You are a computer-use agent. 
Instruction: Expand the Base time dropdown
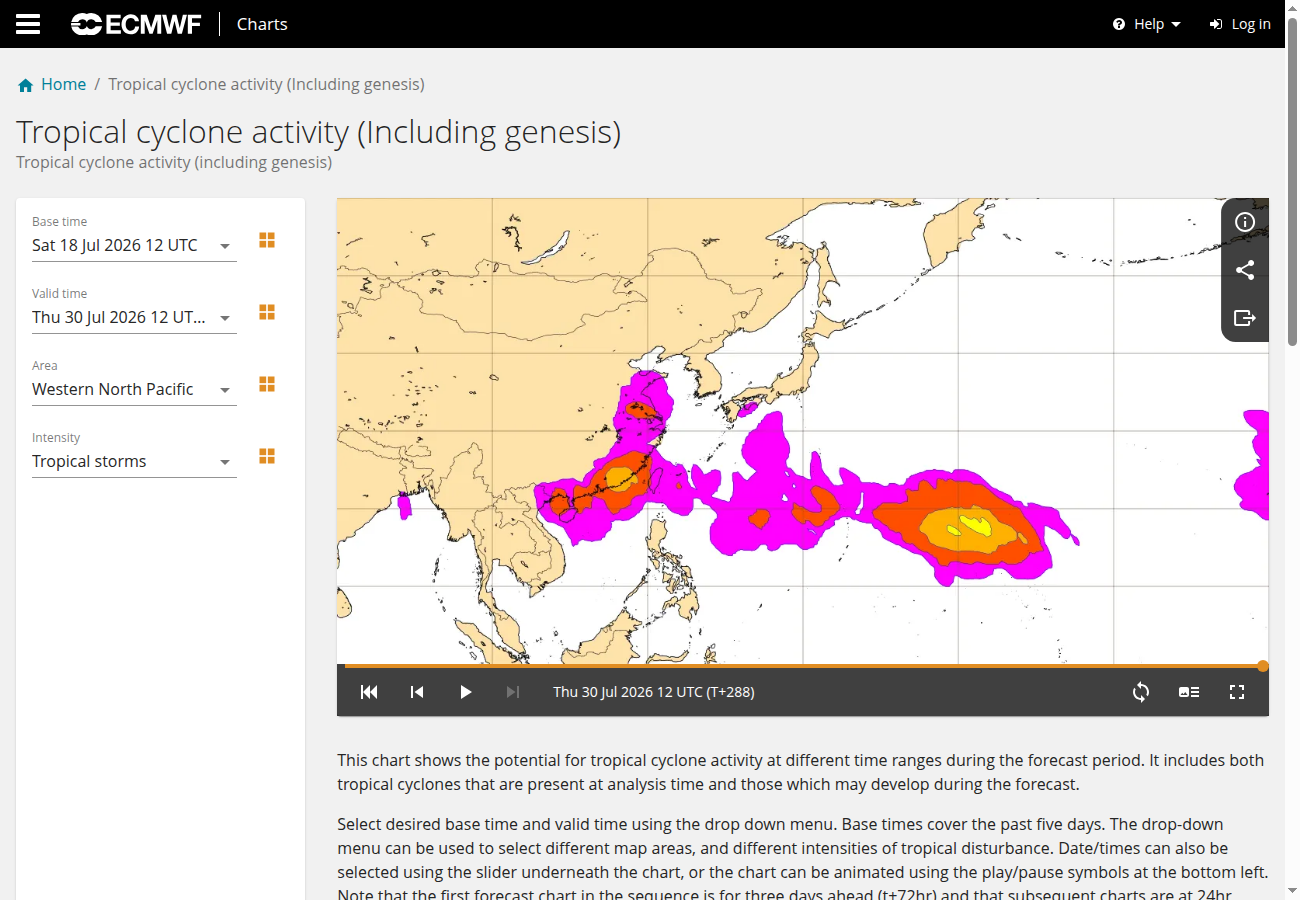(134, 245)
